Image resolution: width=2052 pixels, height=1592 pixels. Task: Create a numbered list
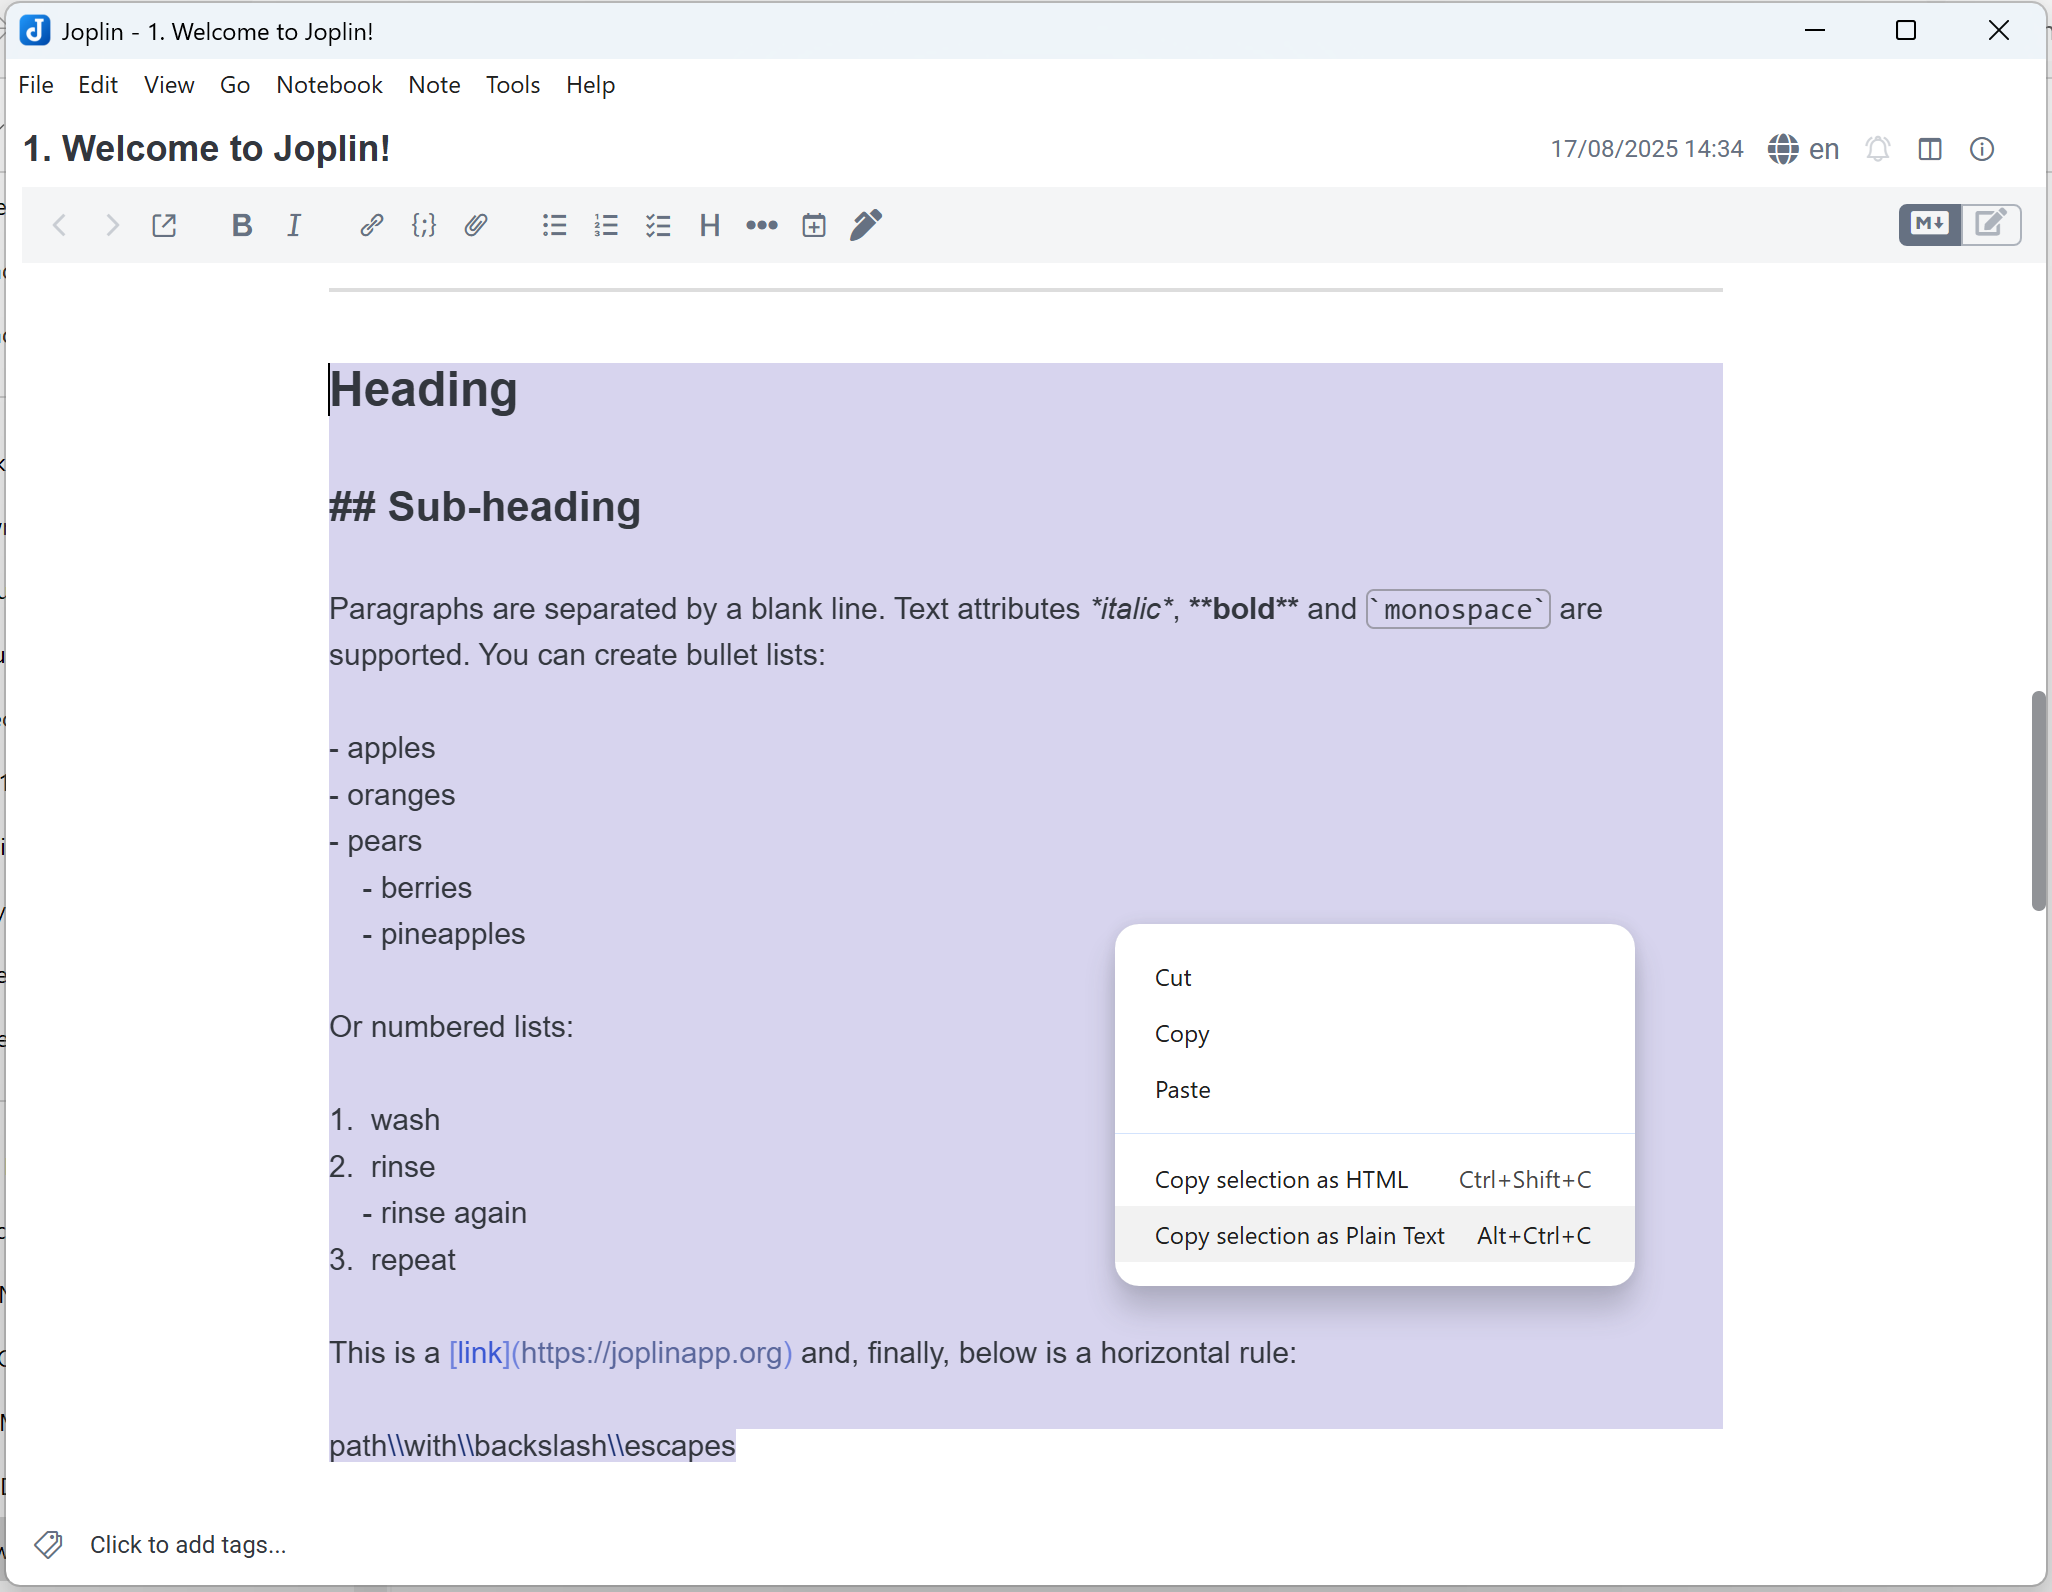click(x=606, y=225)
